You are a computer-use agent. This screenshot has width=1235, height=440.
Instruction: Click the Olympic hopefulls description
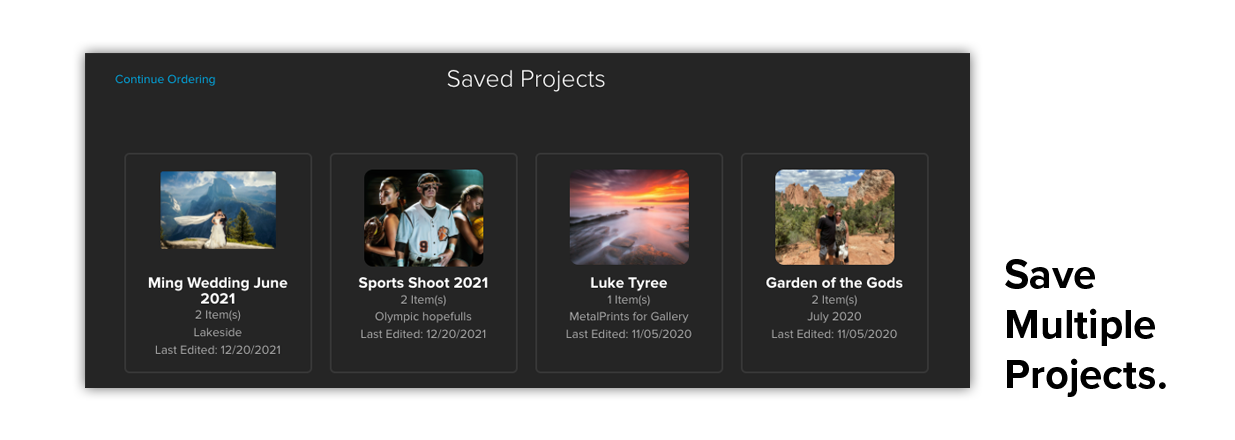pyautogui.click(x=423, y=317)
